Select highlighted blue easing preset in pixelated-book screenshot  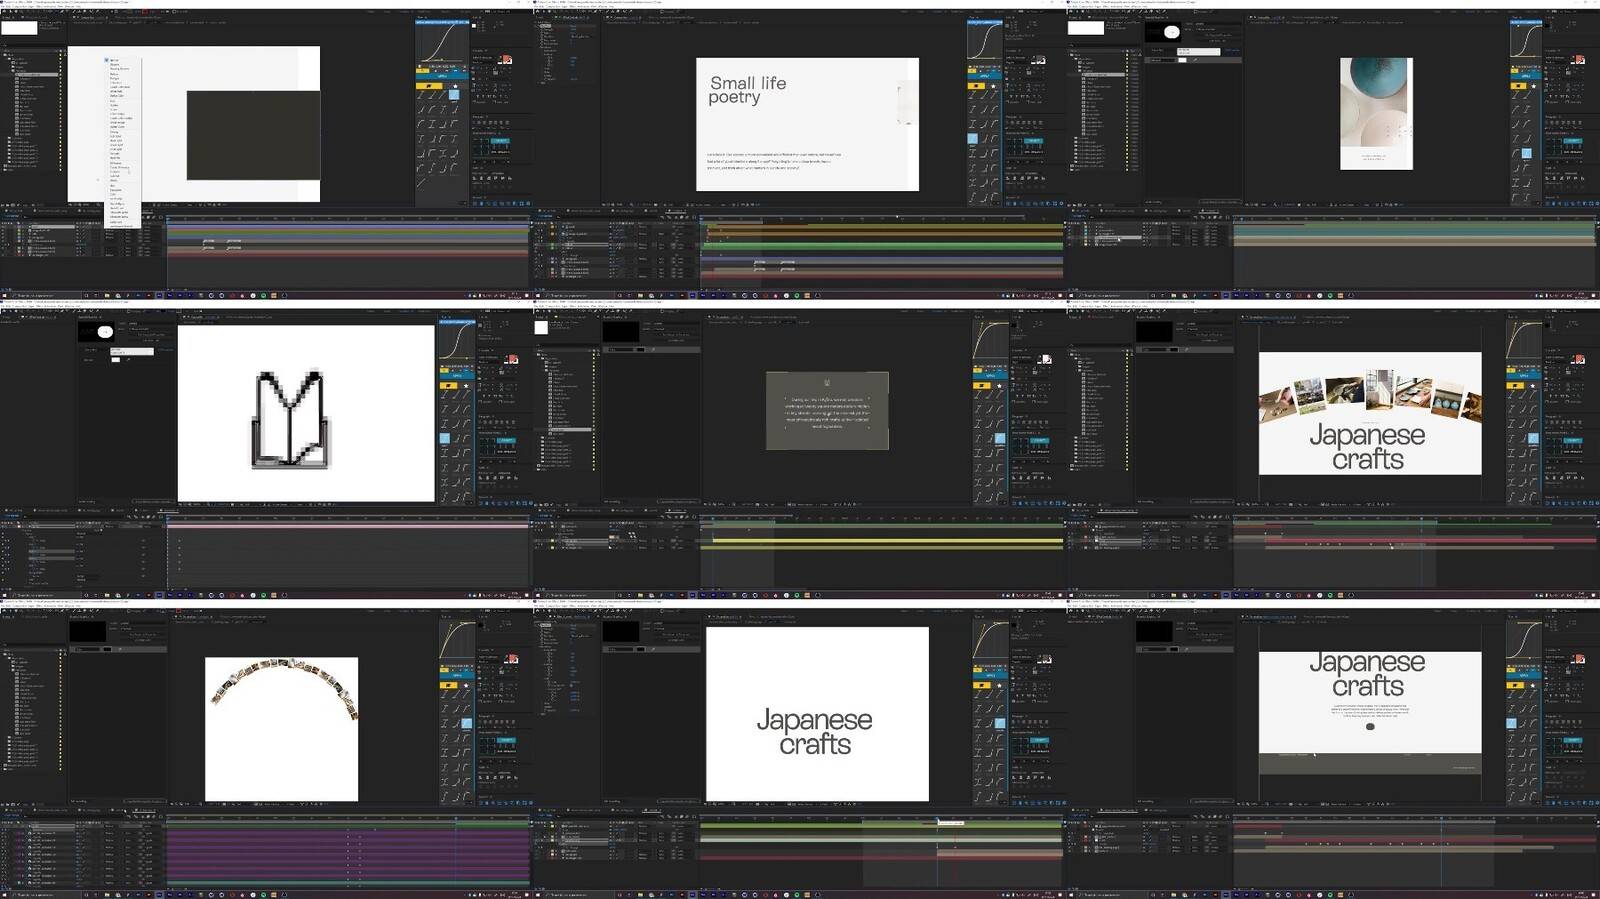coord(445,438)
